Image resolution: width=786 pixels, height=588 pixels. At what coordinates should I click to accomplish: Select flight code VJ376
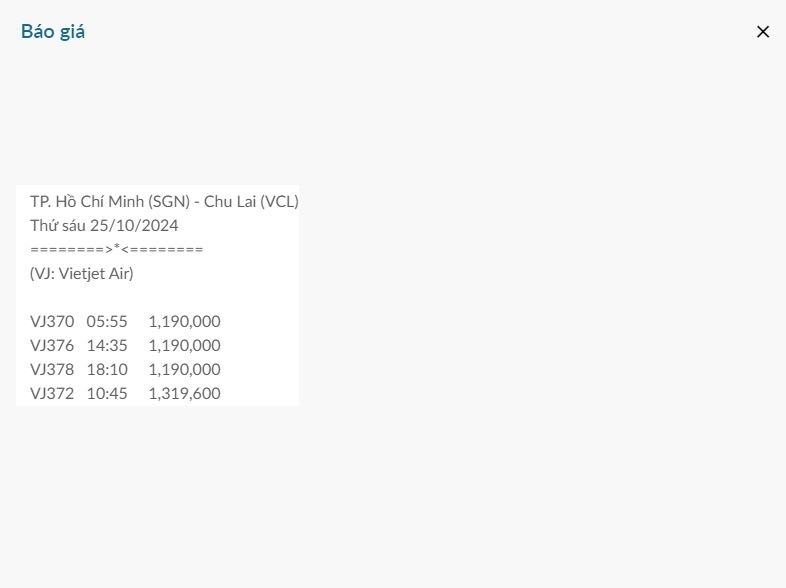(52, 345)
